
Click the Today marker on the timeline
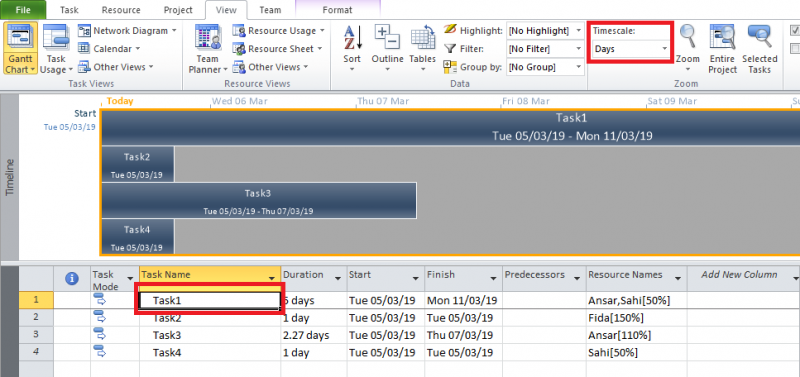click(120, 101)
